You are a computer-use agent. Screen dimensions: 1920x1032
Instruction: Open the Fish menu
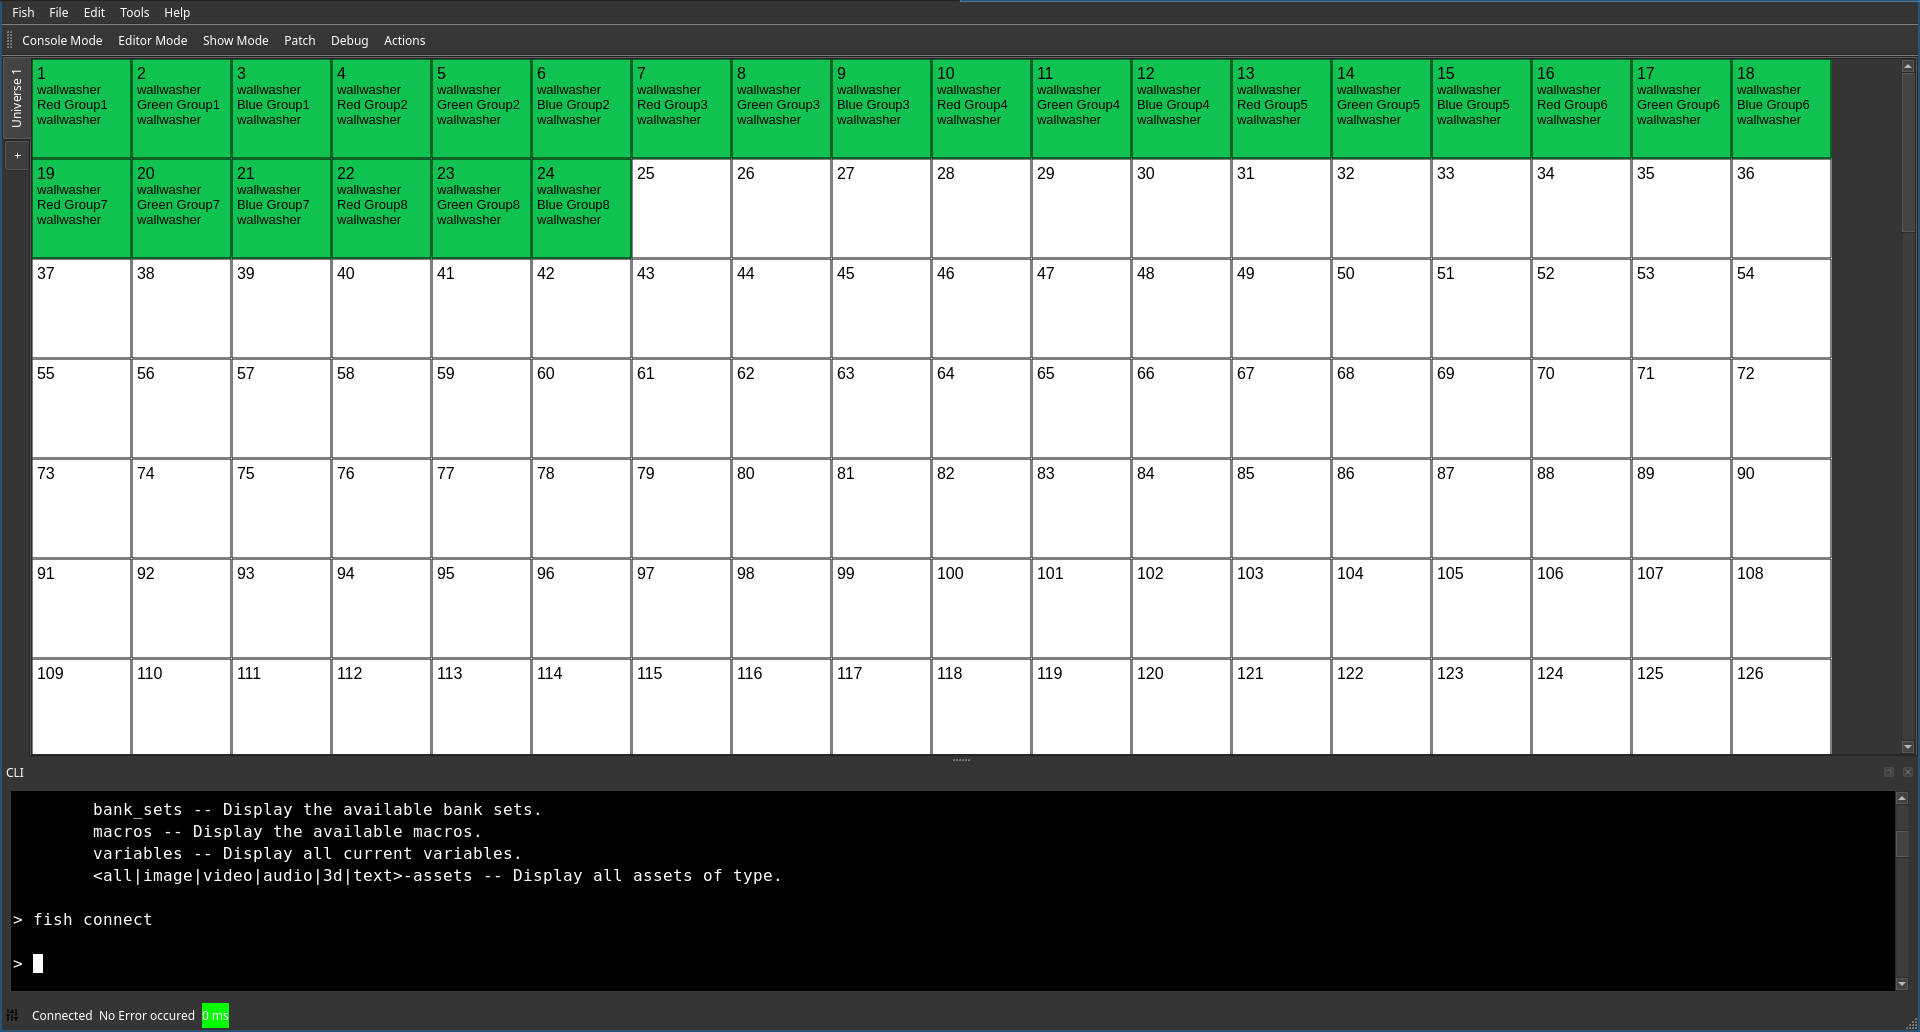tap(22, 12)
